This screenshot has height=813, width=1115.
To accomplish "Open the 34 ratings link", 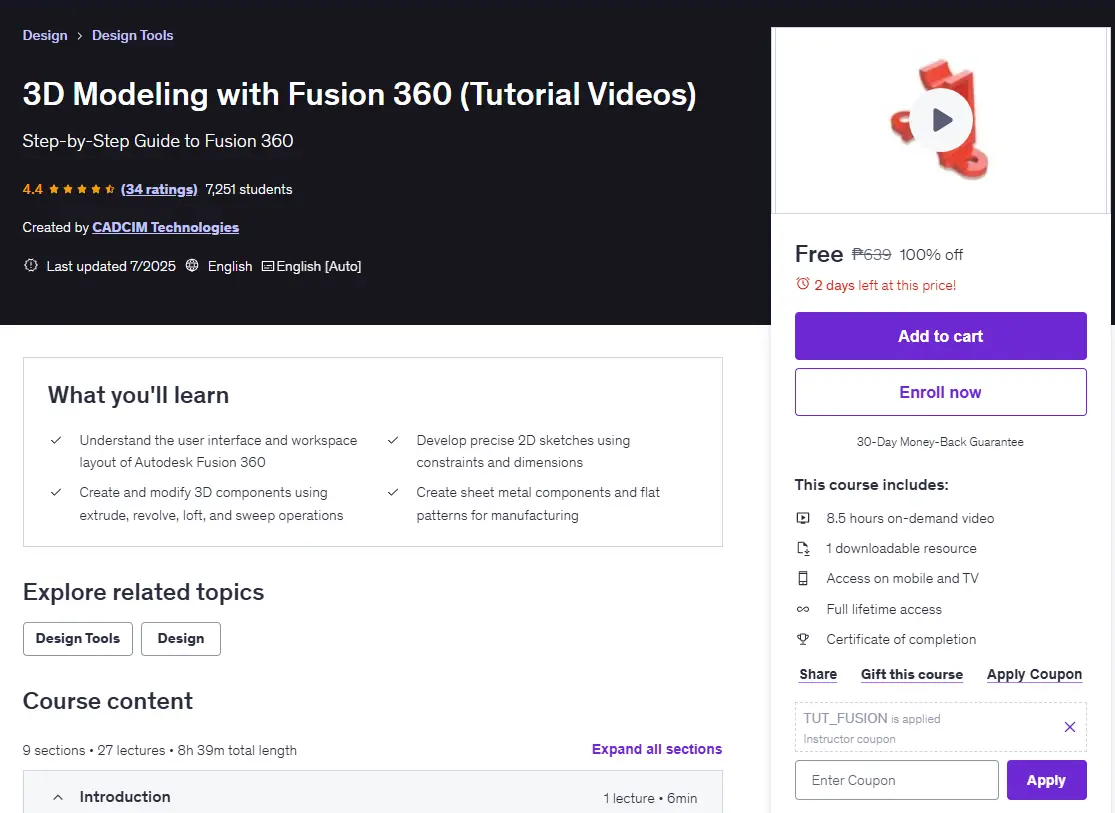I will (x=159, y=189).
